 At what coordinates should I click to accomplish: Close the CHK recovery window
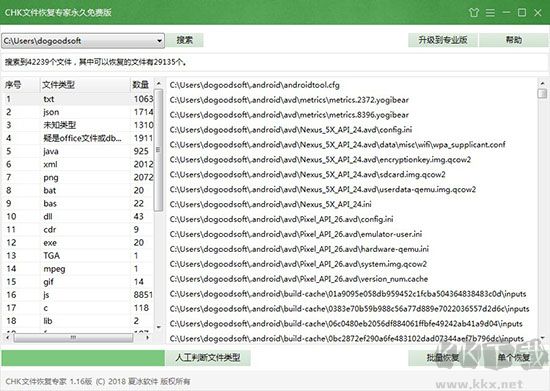click(538, 13)
